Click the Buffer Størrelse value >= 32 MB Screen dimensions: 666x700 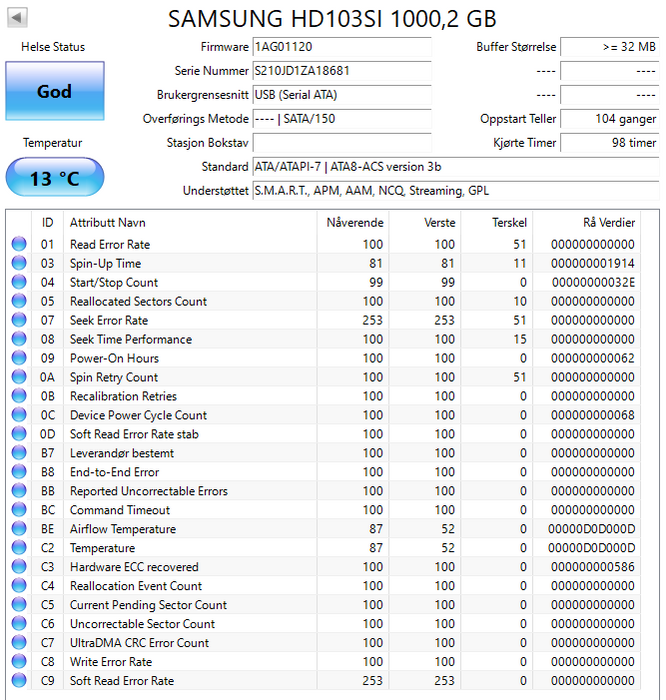coord(610,47)
